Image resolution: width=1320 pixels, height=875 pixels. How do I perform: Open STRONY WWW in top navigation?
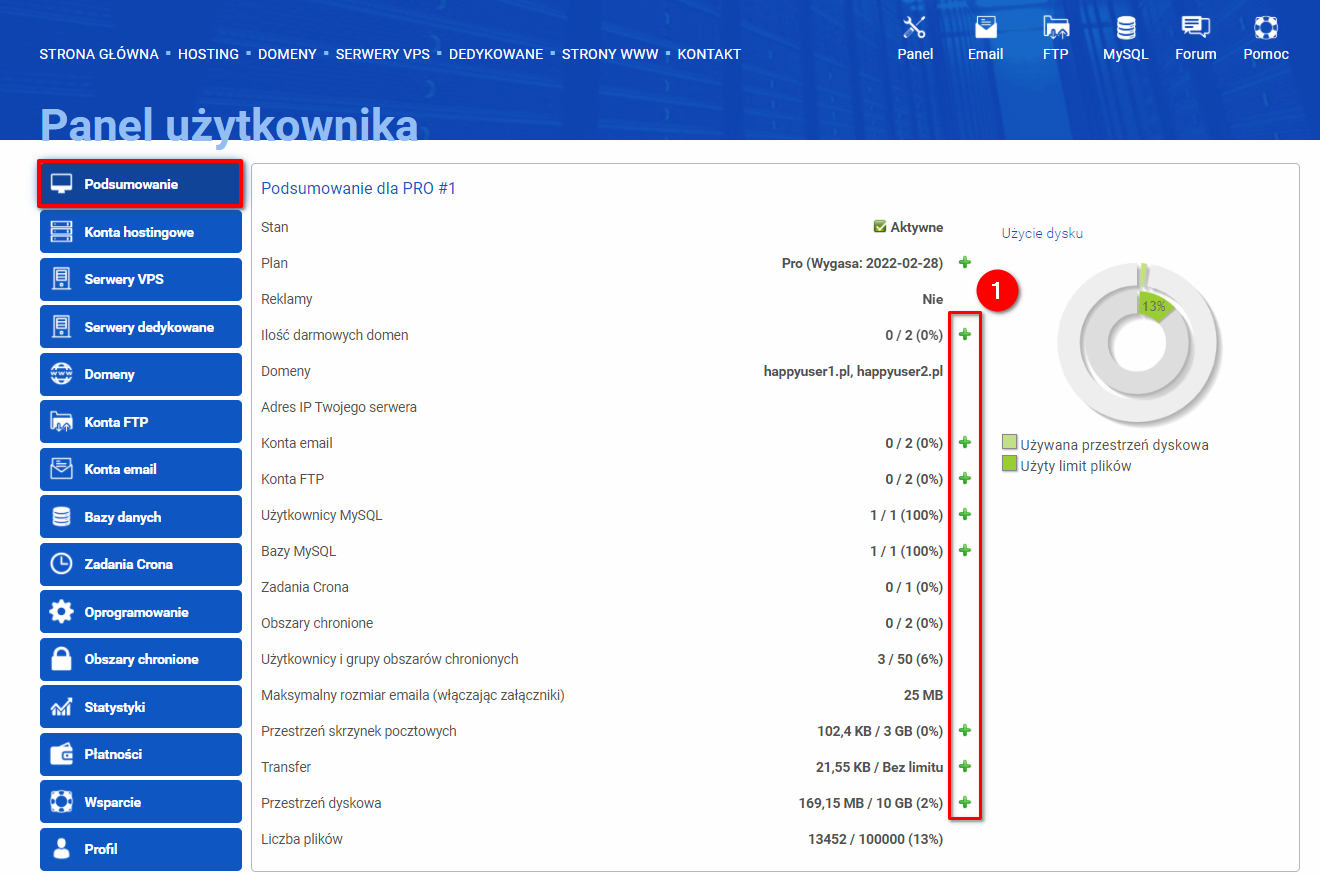pyautogui.click(x=610, y=54)
